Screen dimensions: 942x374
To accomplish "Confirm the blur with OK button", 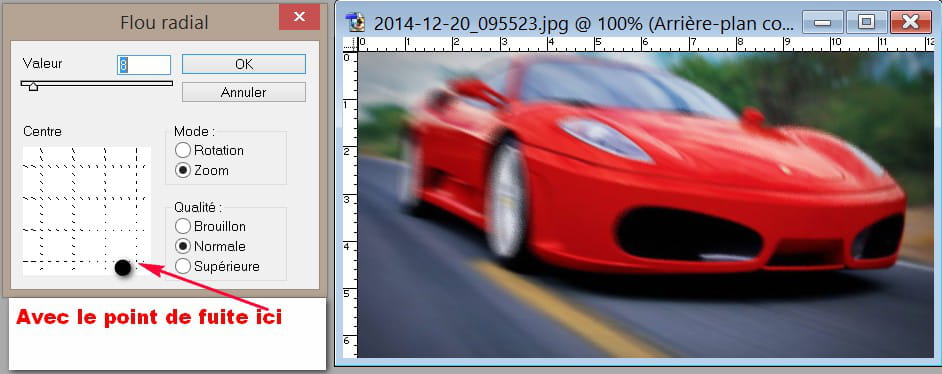I will click(x=244, y=64).
